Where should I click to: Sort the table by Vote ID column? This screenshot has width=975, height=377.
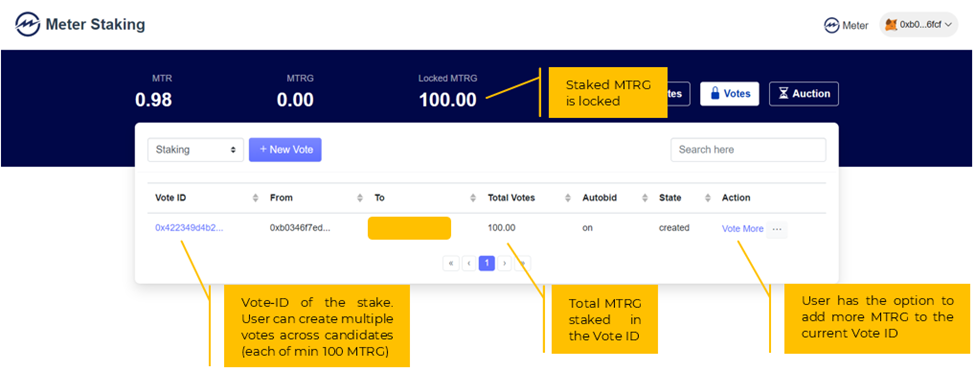click(255, 198)
